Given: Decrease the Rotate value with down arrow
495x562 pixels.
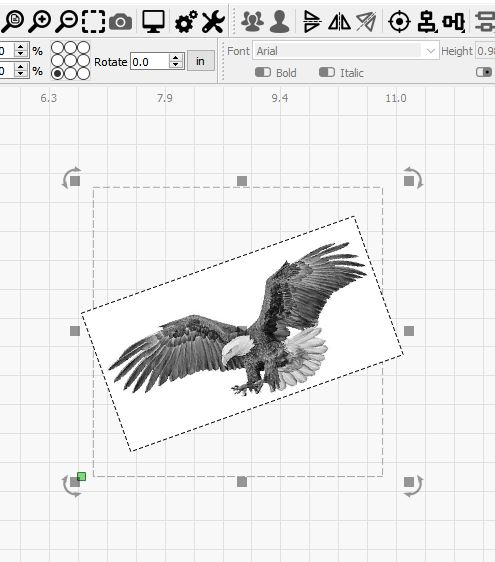Looking at the screenshot, I should (x=176, y=65).
